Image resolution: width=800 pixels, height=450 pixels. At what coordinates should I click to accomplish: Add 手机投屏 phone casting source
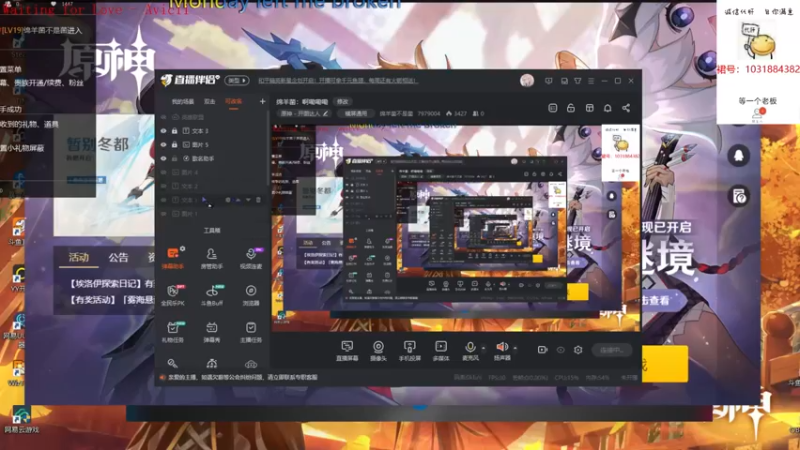click(x=410, y=351)
